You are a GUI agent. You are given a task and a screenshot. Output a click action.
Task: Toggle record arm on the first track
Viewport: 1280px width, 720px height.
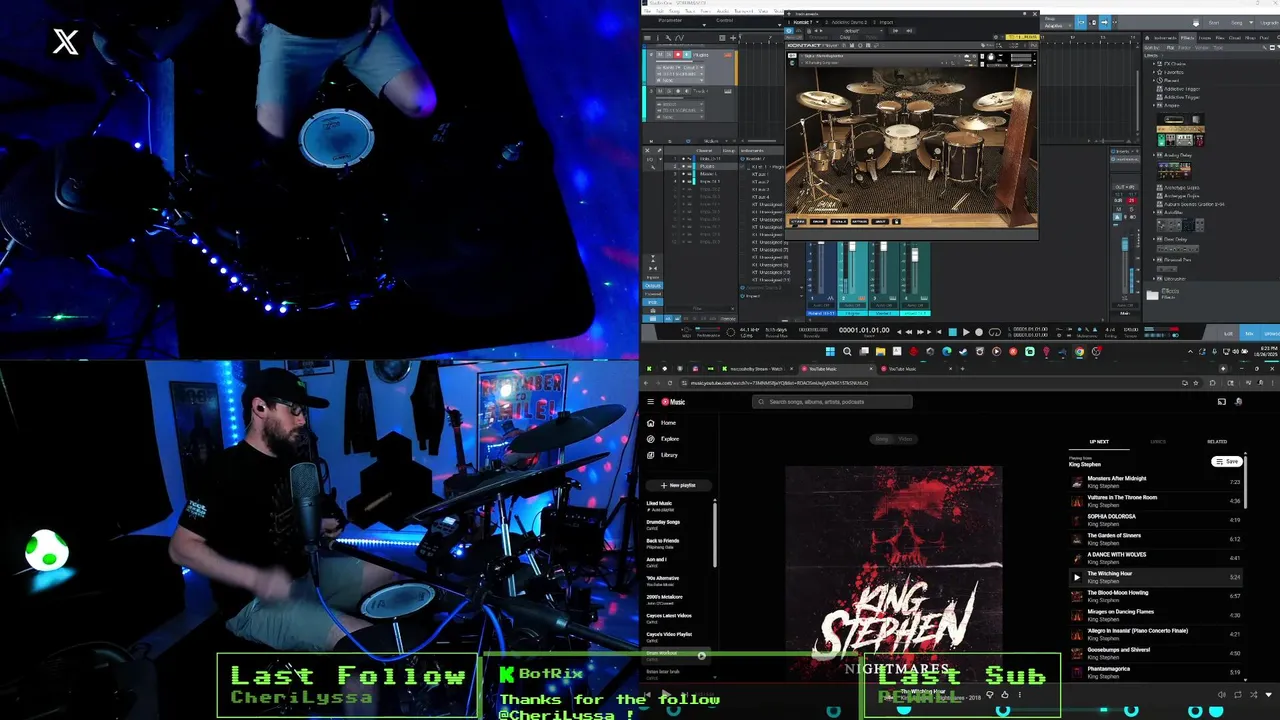pos(678,54)
